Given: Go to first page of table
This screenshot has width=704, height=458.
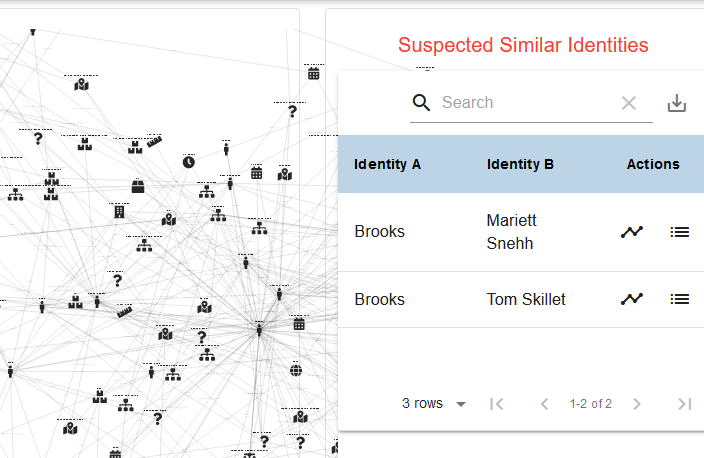Looking at the screenshot, I should pos(496,404).
